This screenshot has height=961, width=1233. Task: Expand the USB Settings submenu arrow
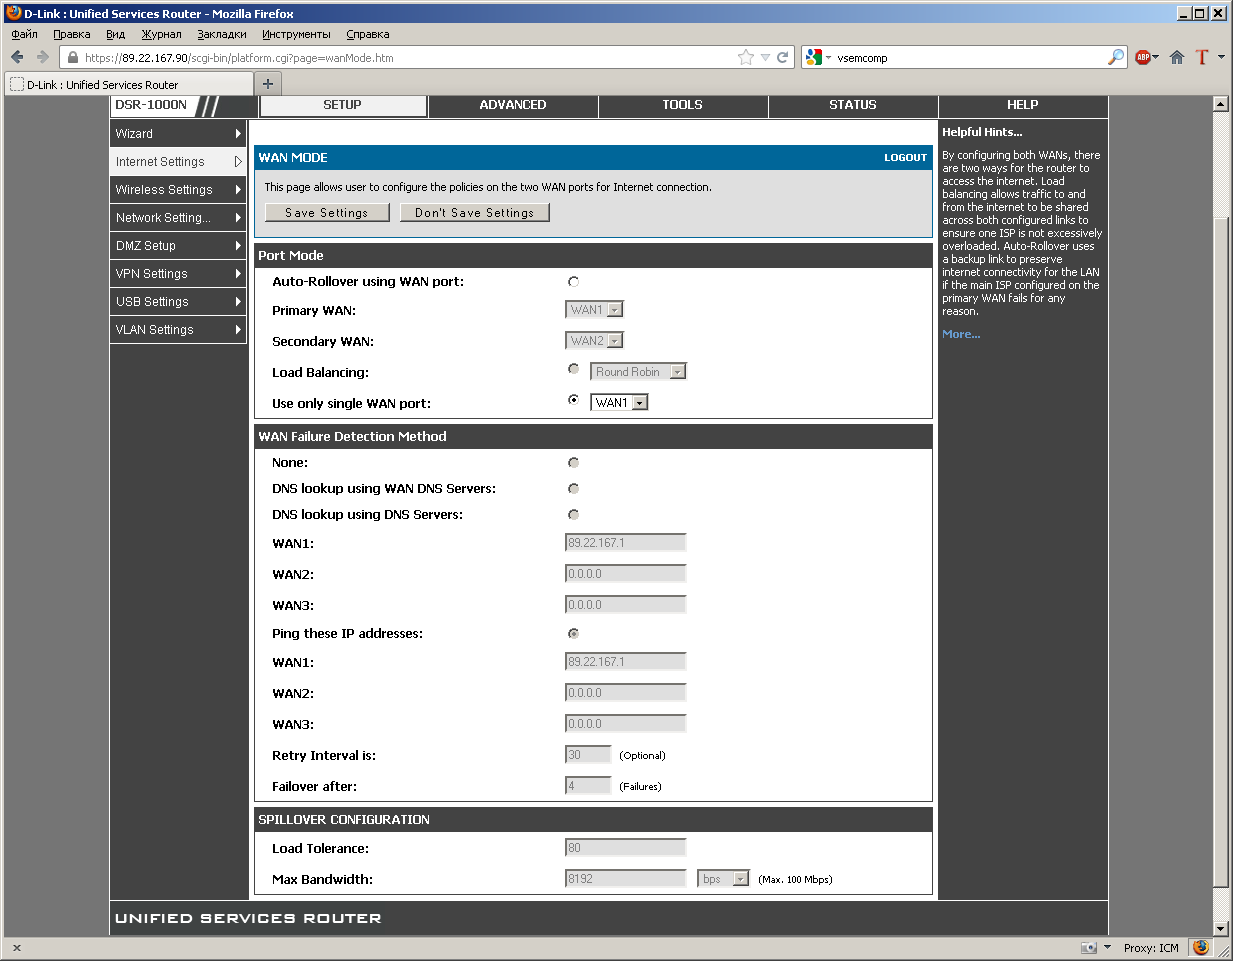pos(238,301)
